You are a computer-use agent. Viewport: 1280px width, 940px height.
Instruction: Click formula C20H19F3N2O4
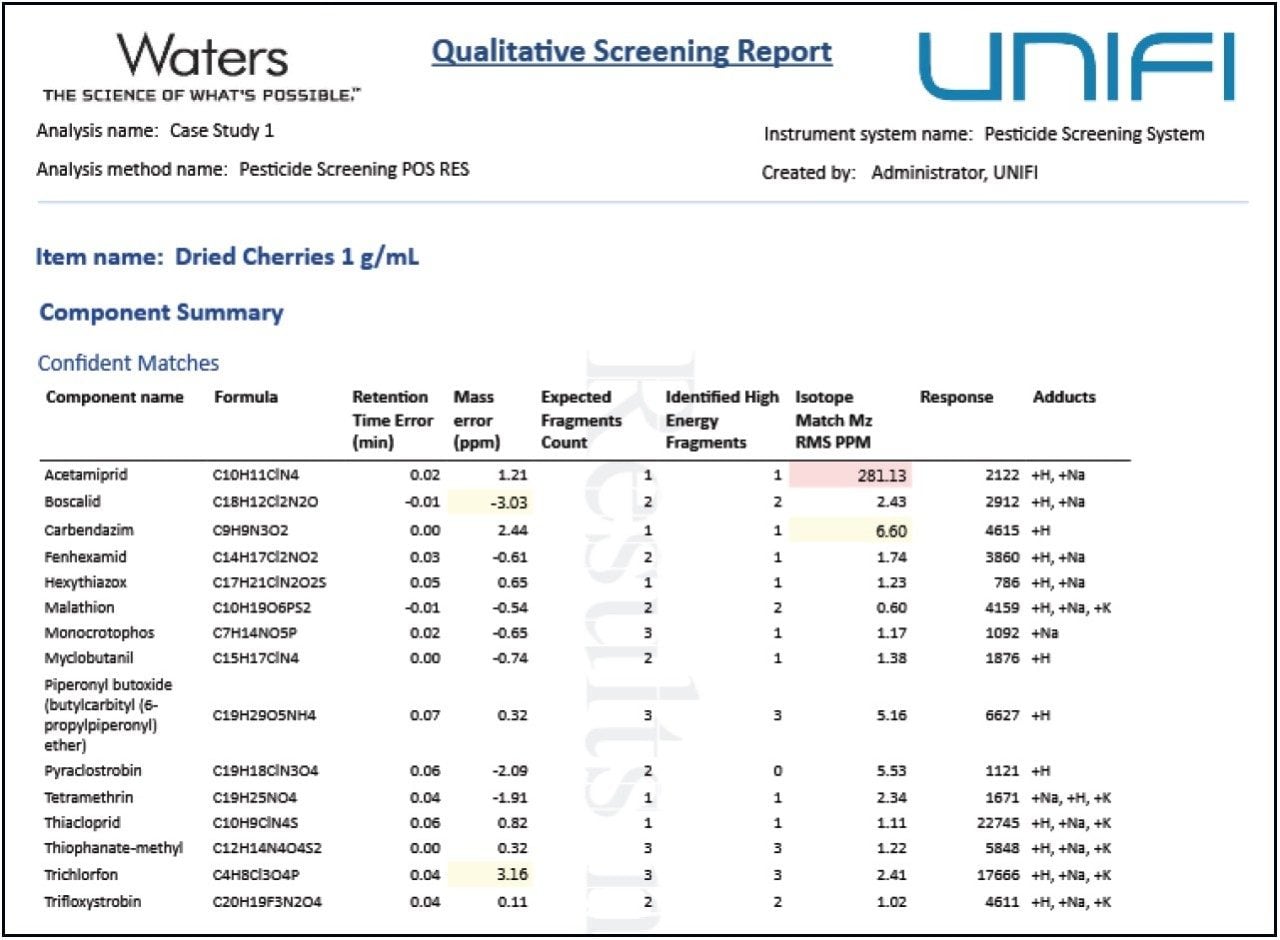(265, 901)
